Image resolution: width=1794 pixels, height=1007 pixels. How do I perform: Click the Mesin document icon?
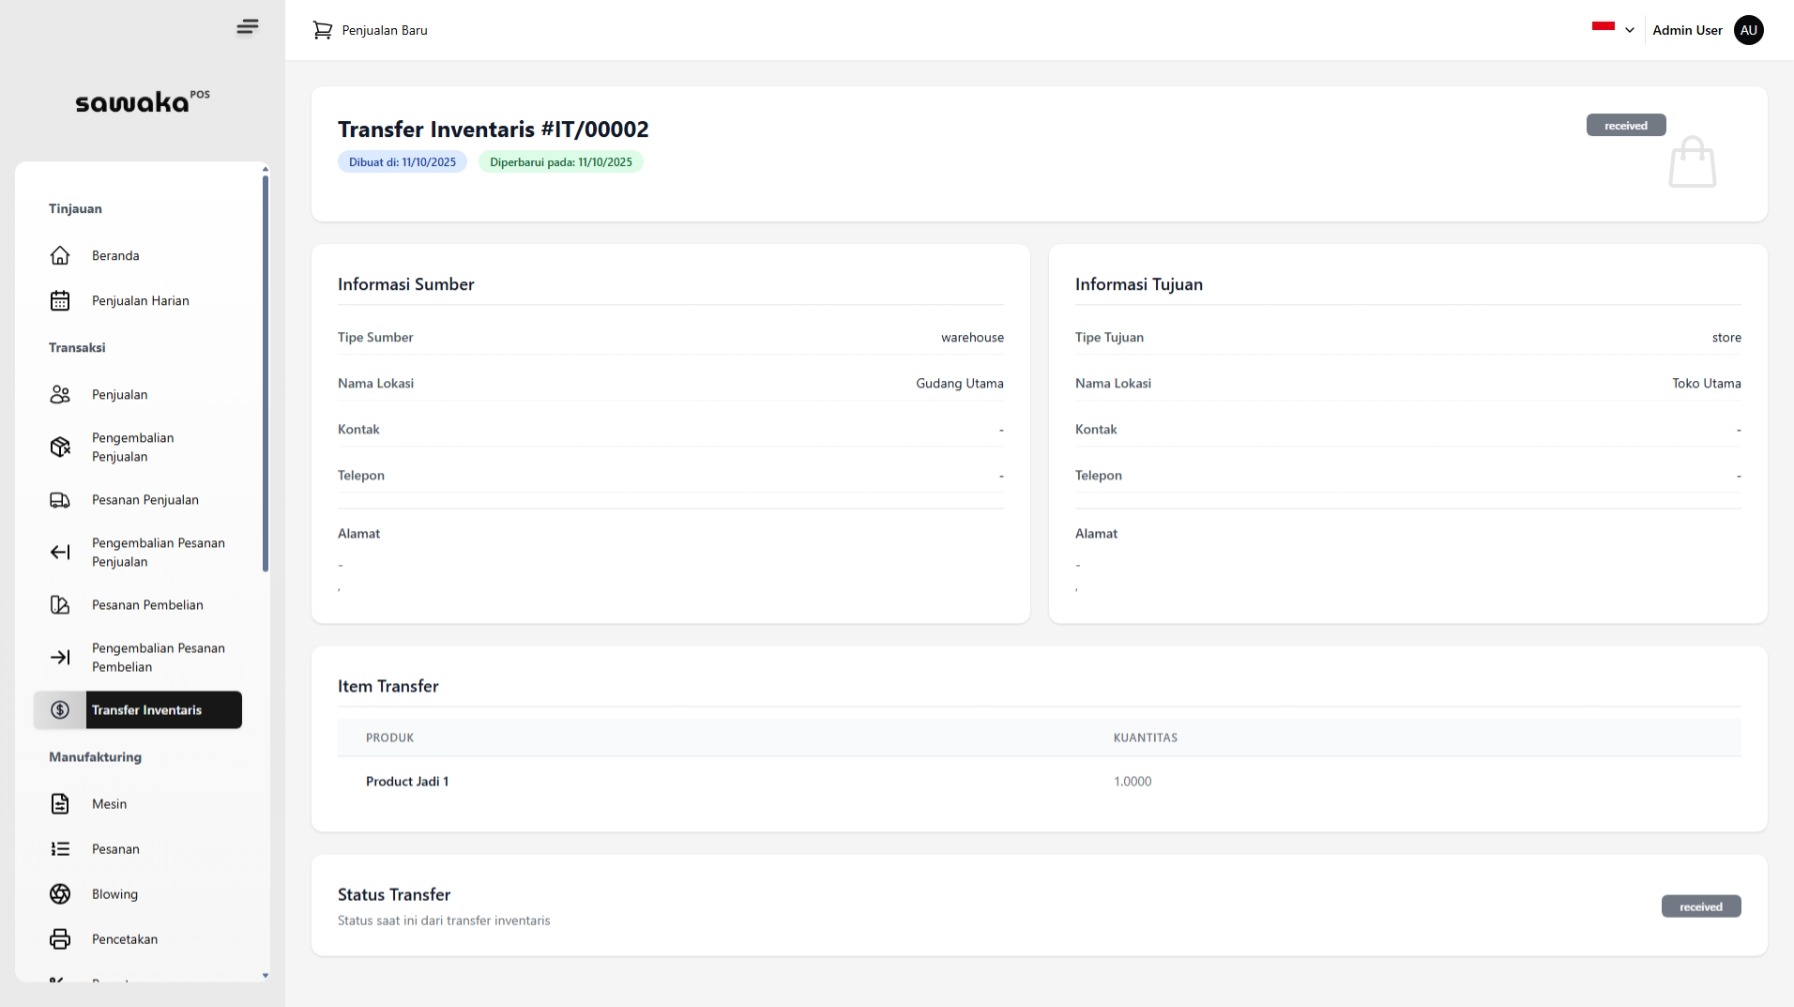coord(60,804)
